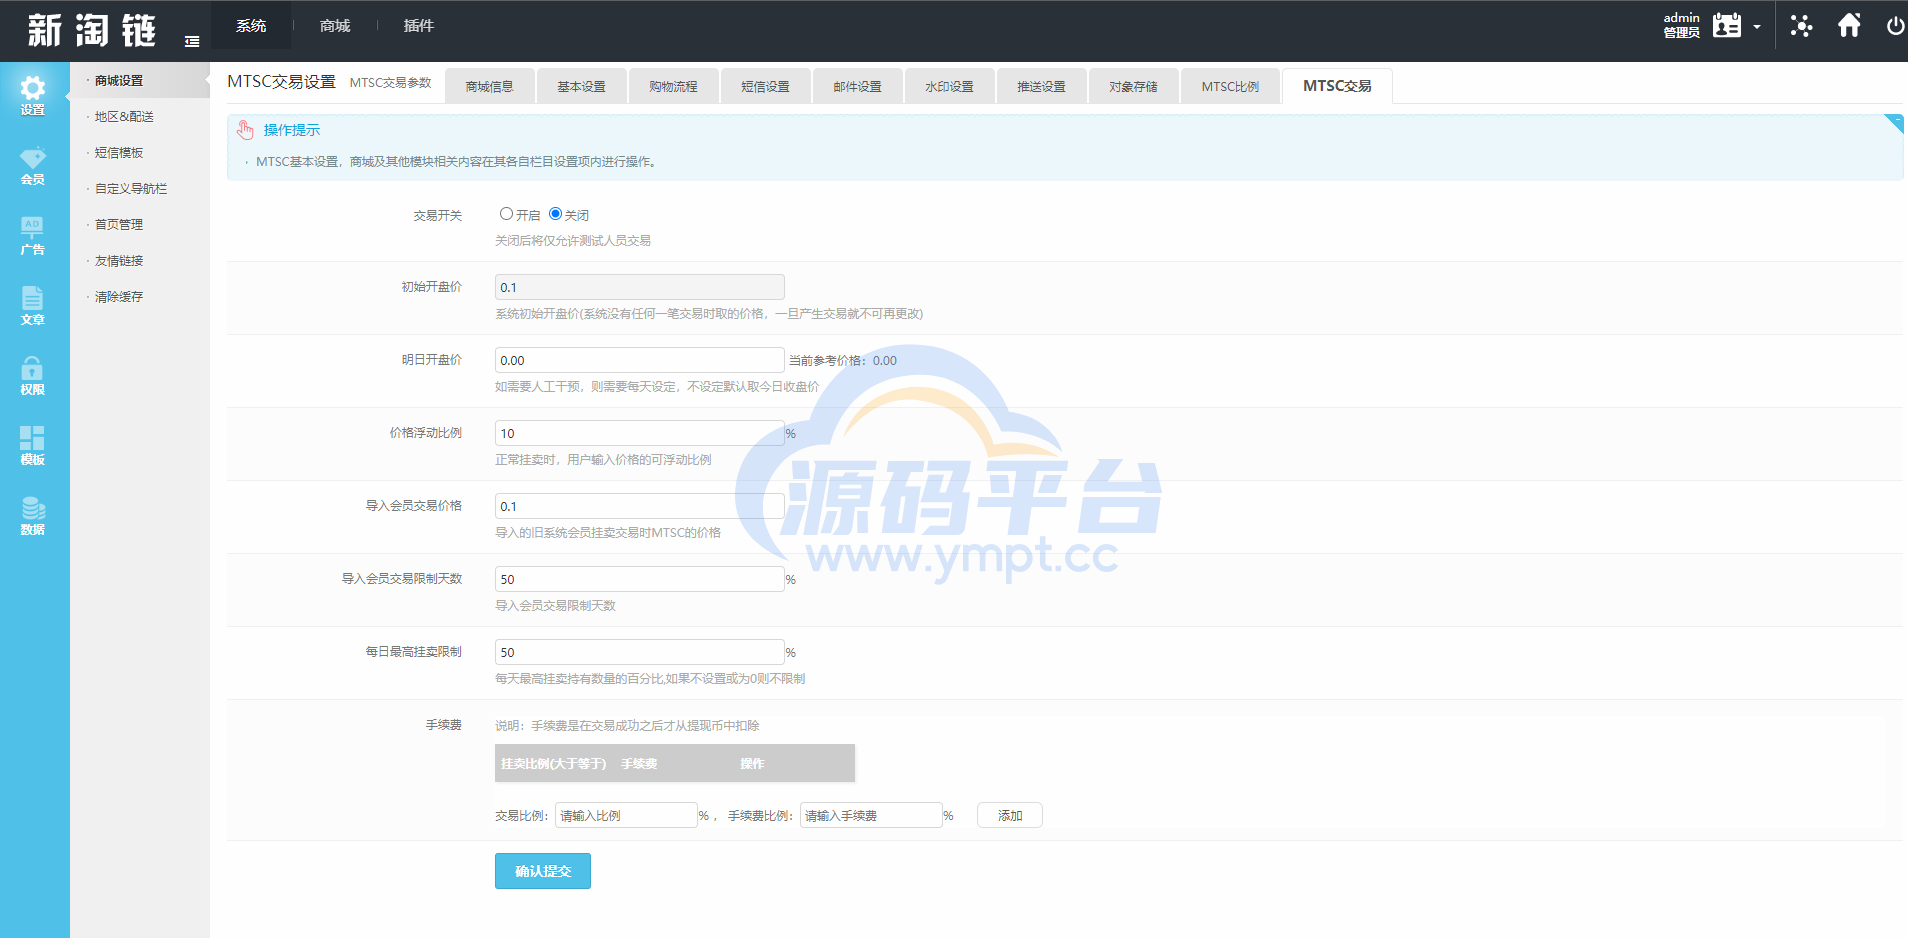Switch to the 推送设置 tab

coord(1041,87)
